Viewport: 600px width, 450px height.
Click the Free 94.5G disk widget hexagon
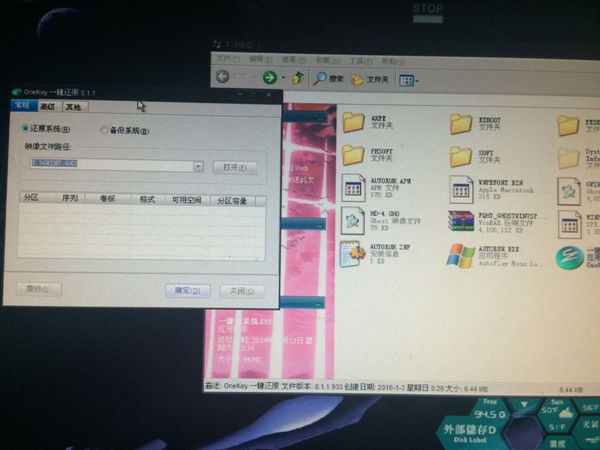[490, 410]
